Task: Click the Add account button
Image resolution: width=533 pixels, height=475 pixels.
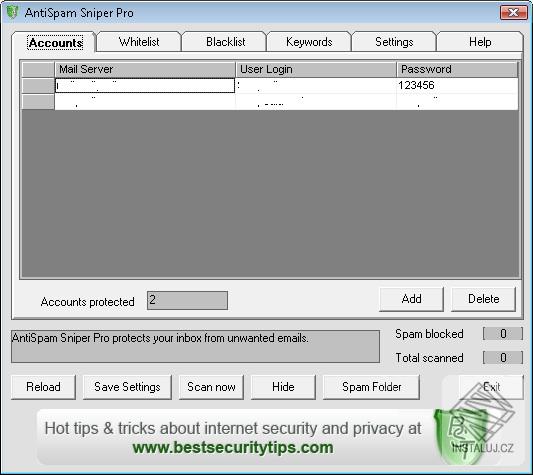Action: [x=411, y=299]
